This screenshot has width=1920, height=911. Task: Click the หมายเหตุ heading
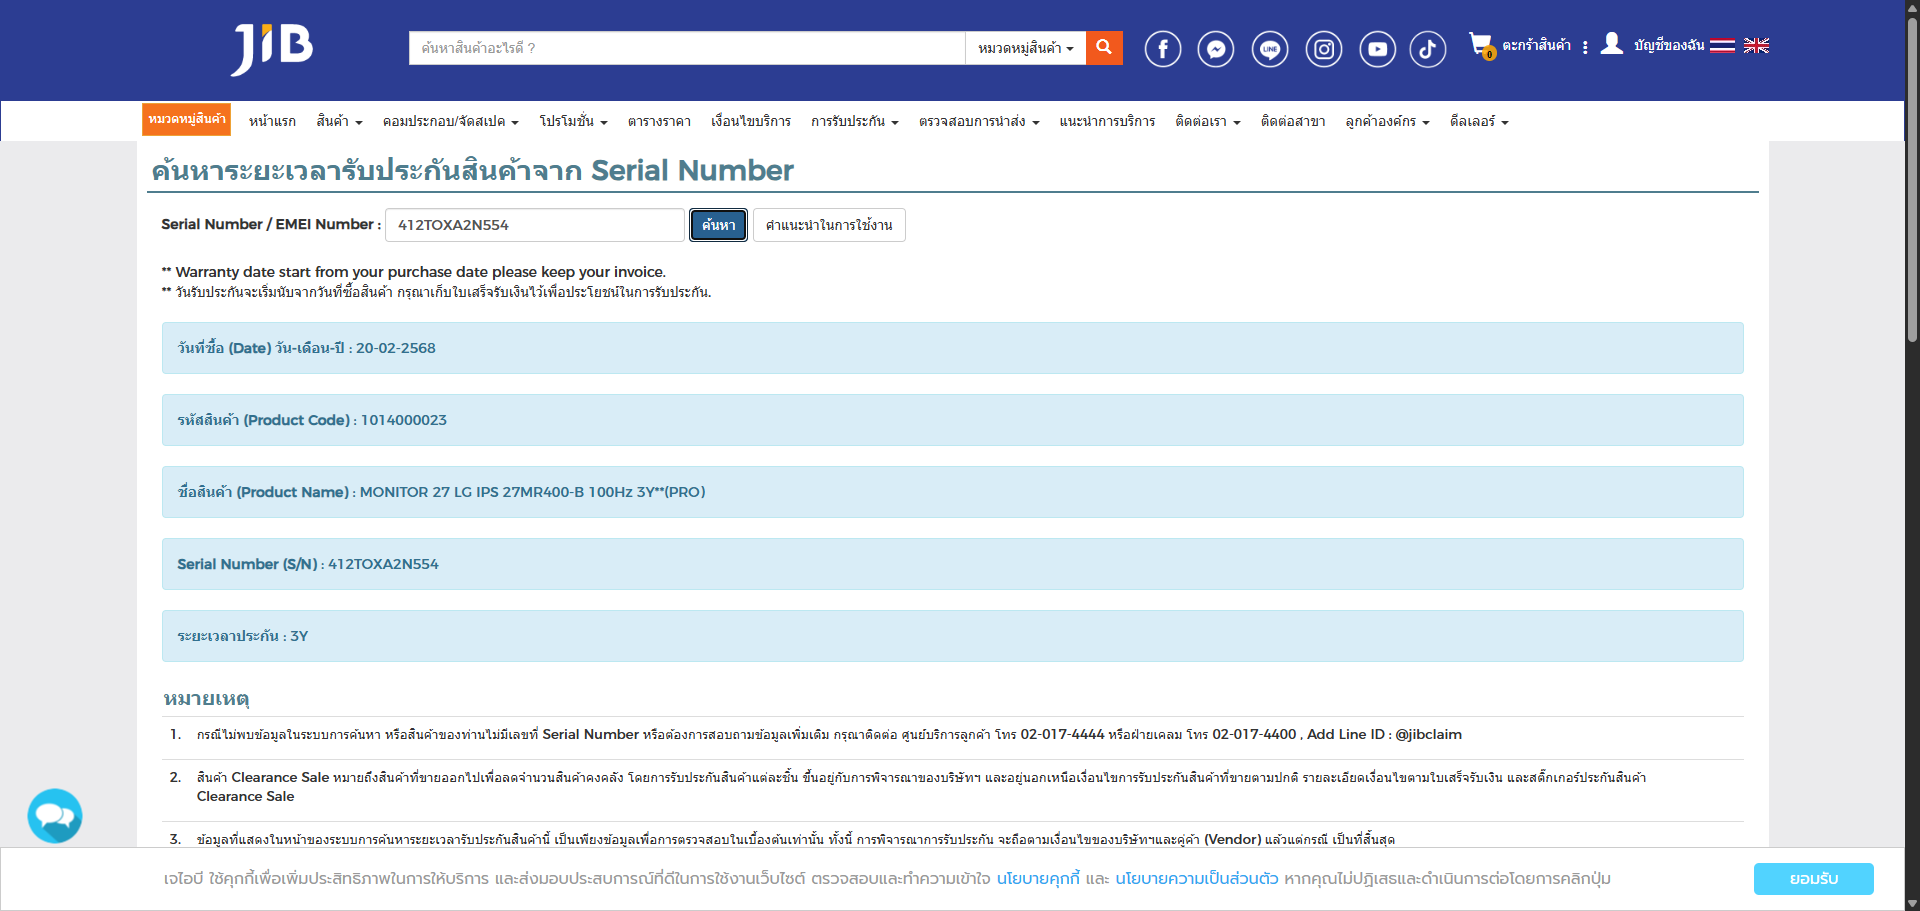coord(206,698)
